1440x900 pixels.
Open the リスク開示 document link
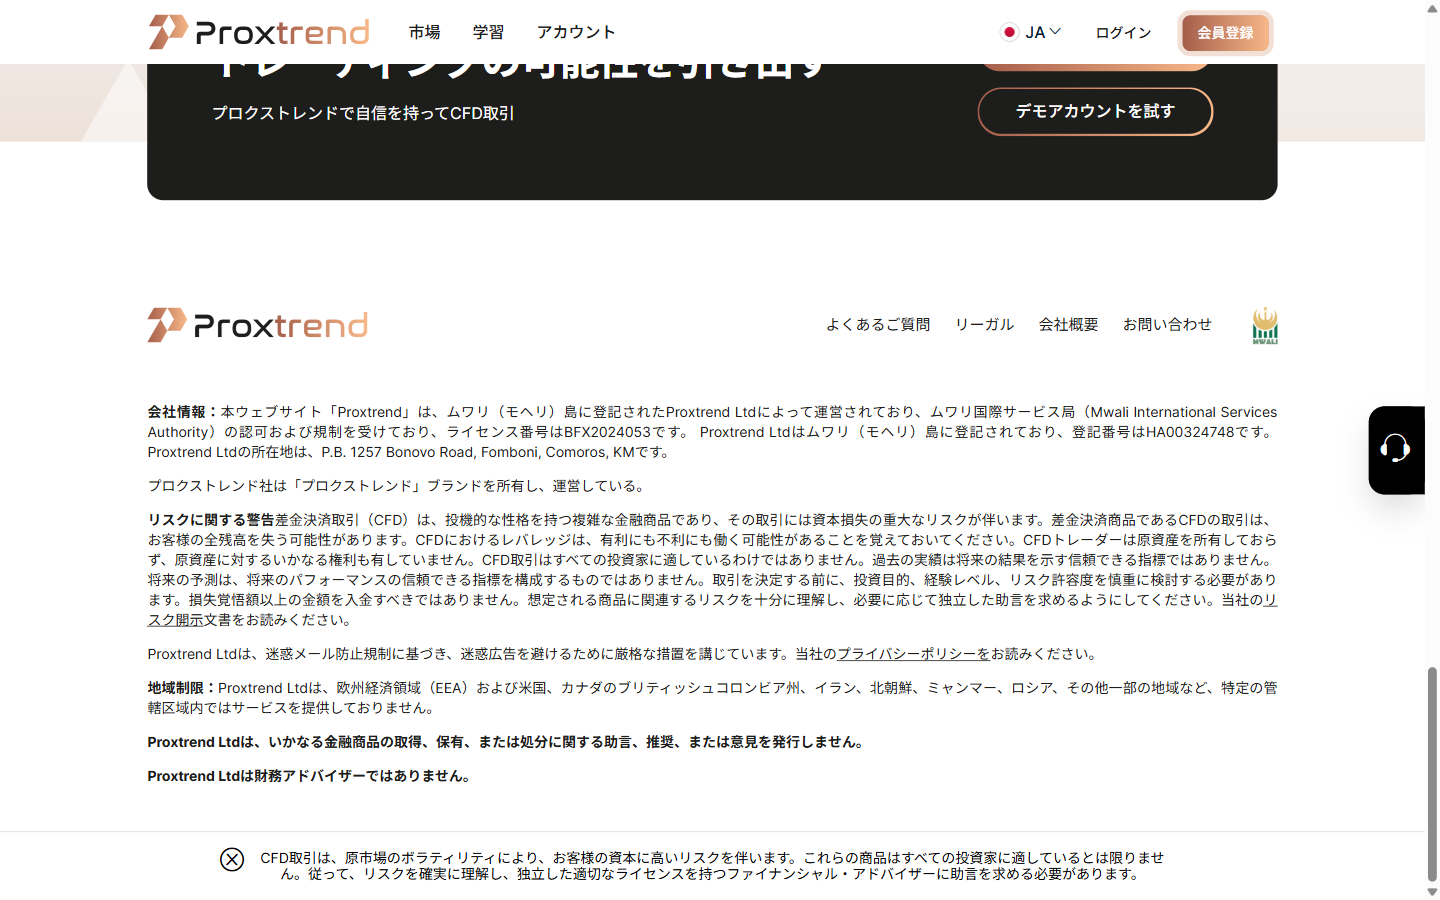tap(175, 620)
